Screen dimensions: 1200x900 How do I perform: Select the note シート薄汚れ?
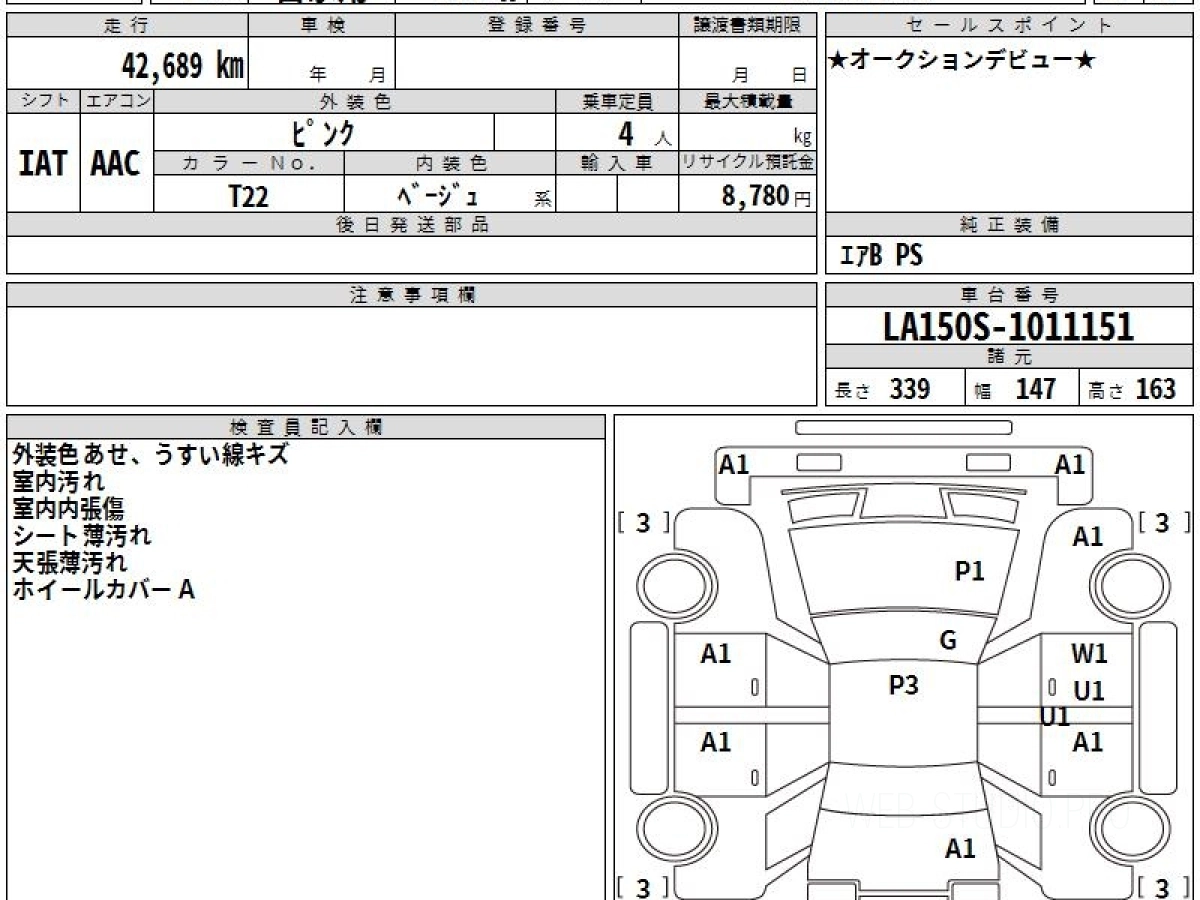tap(81, 535)
